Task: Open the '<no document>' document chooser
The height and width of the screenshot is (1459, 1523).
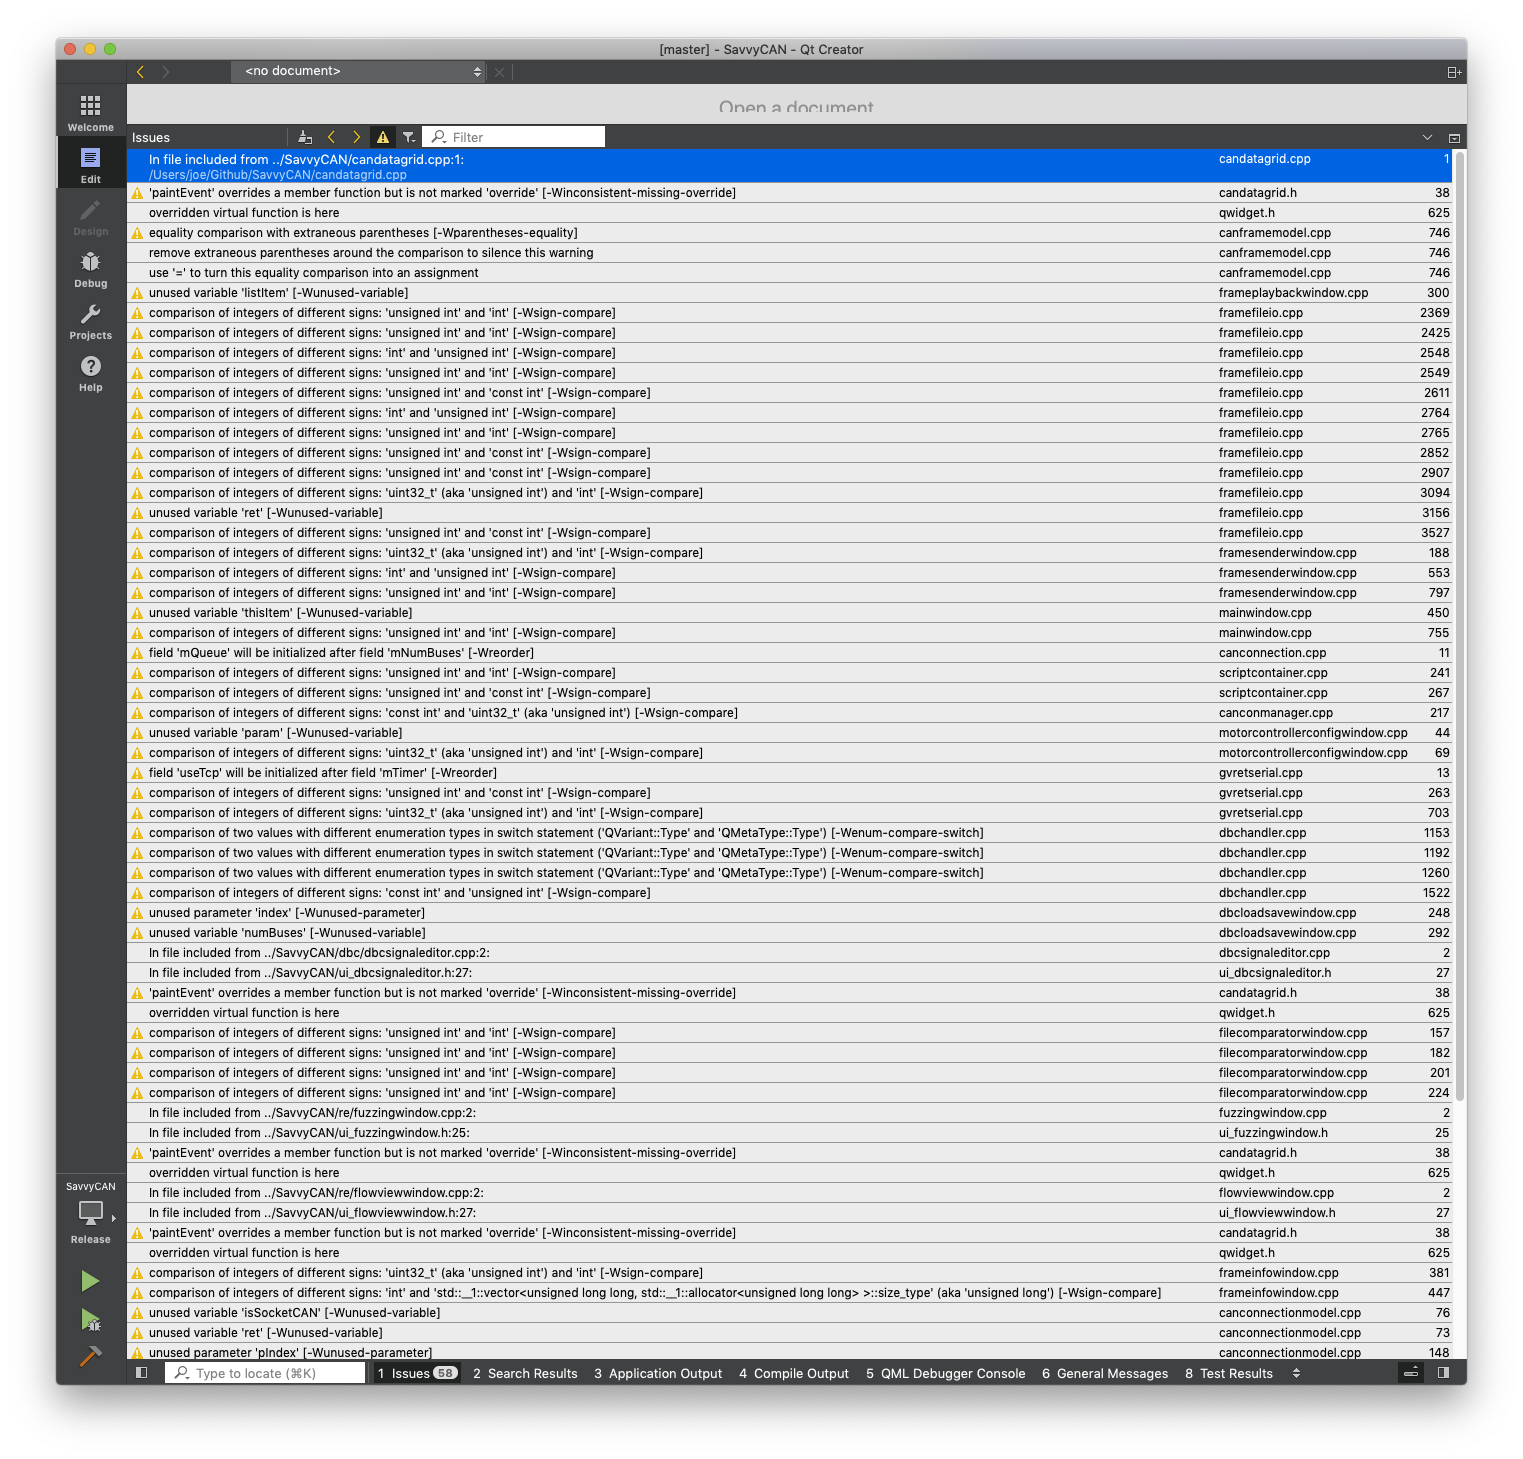Action: pyautogui.click(x=357, y=71)
